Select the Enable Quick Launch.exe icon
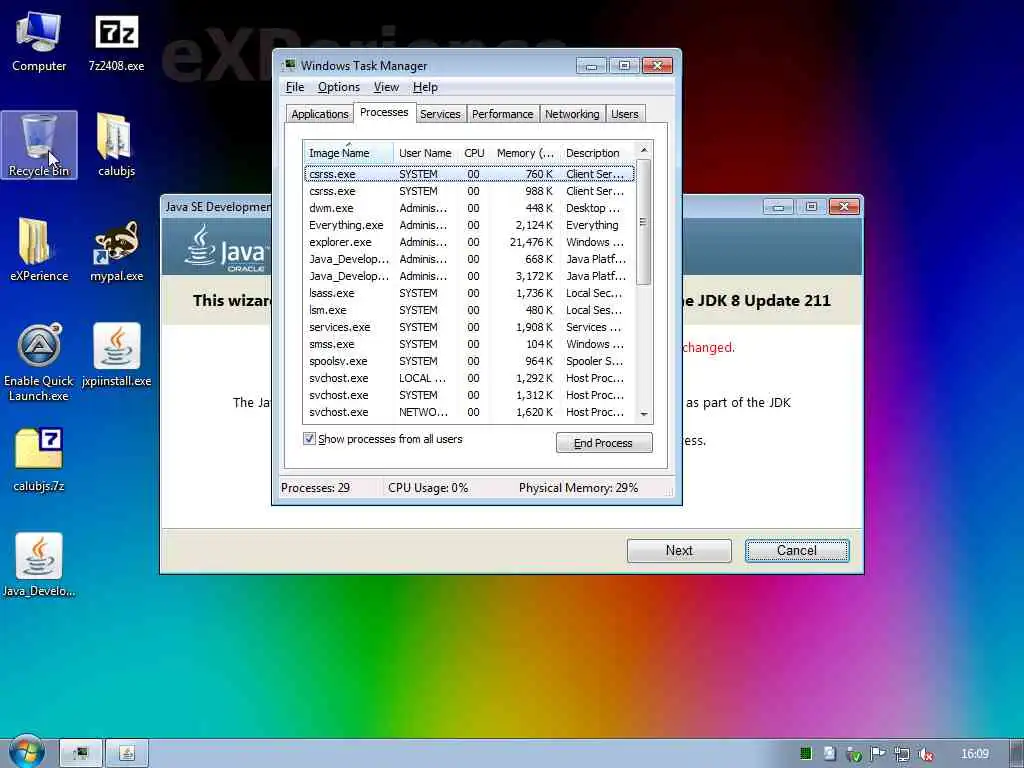Screen dimensions: 1024x768 coord(39,362)
